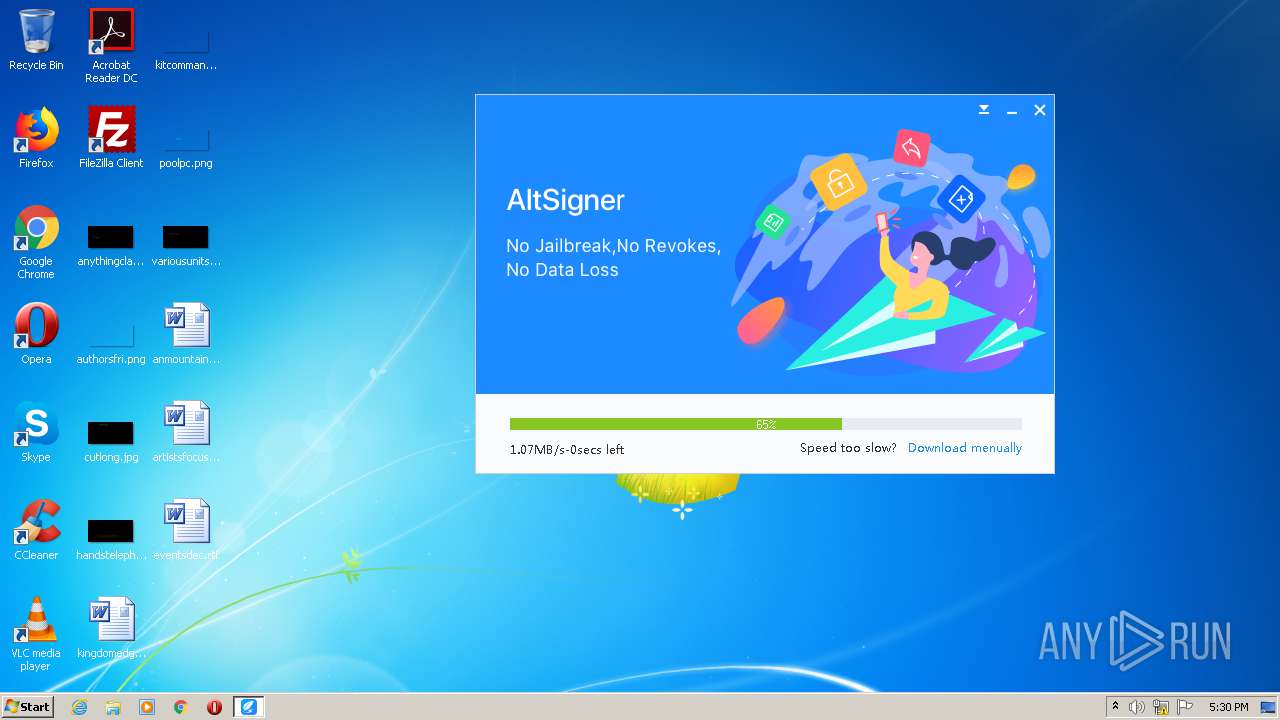Click the AltSigner title text
The image size is (1280, 720).
coord(566,200)
